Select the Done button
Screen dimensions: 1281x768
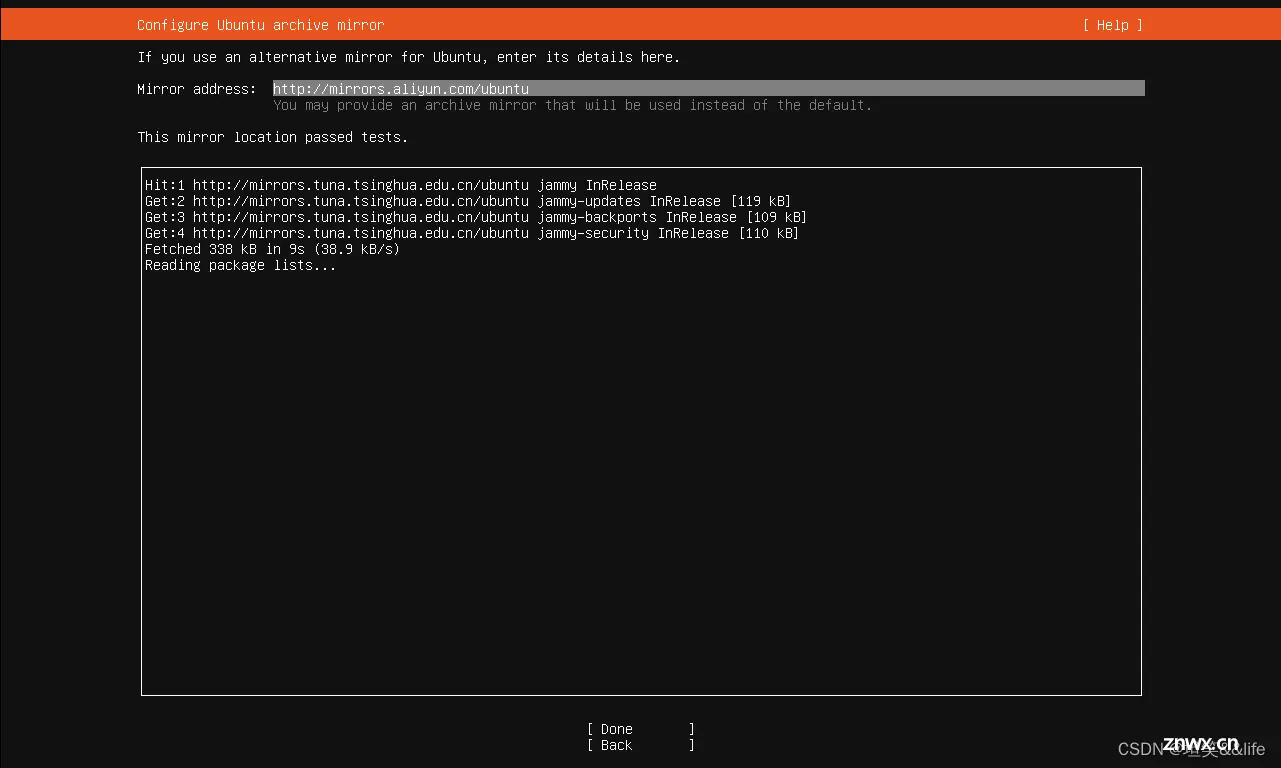click(x=641, y=729)
